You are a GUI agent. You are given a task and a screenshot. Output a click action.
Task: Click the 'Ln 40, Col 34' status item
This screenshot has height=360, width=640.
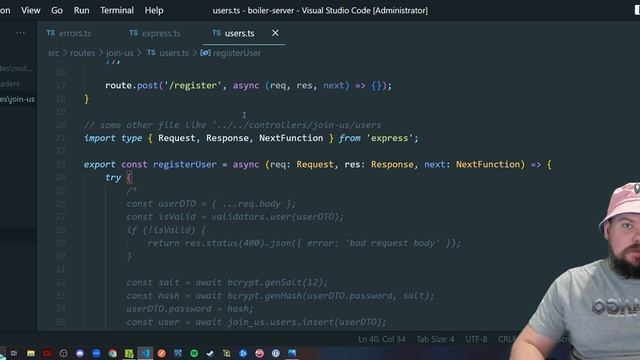382,339
